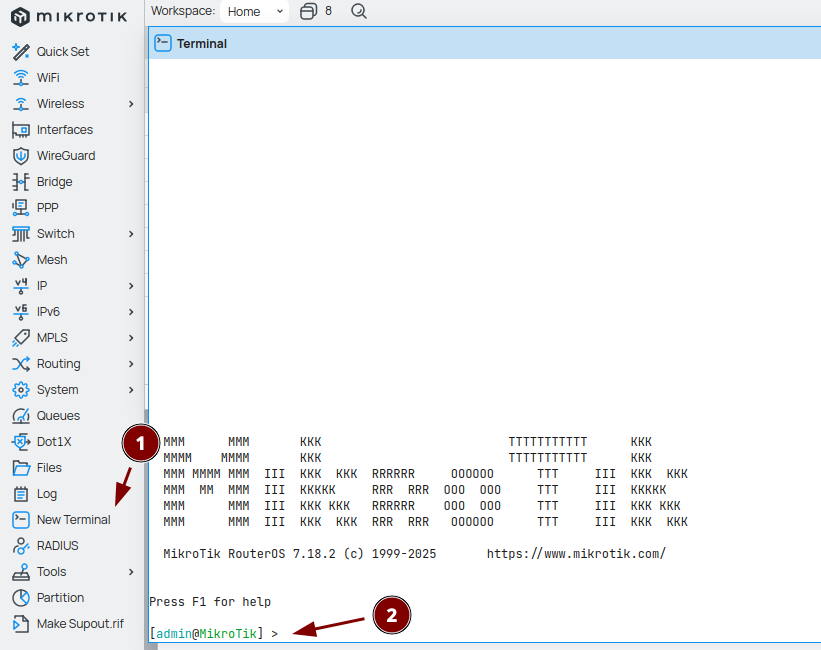Expand the Tools submenu chevron
The width and height of the screenshot is (821, 650).
pos(131,572)
